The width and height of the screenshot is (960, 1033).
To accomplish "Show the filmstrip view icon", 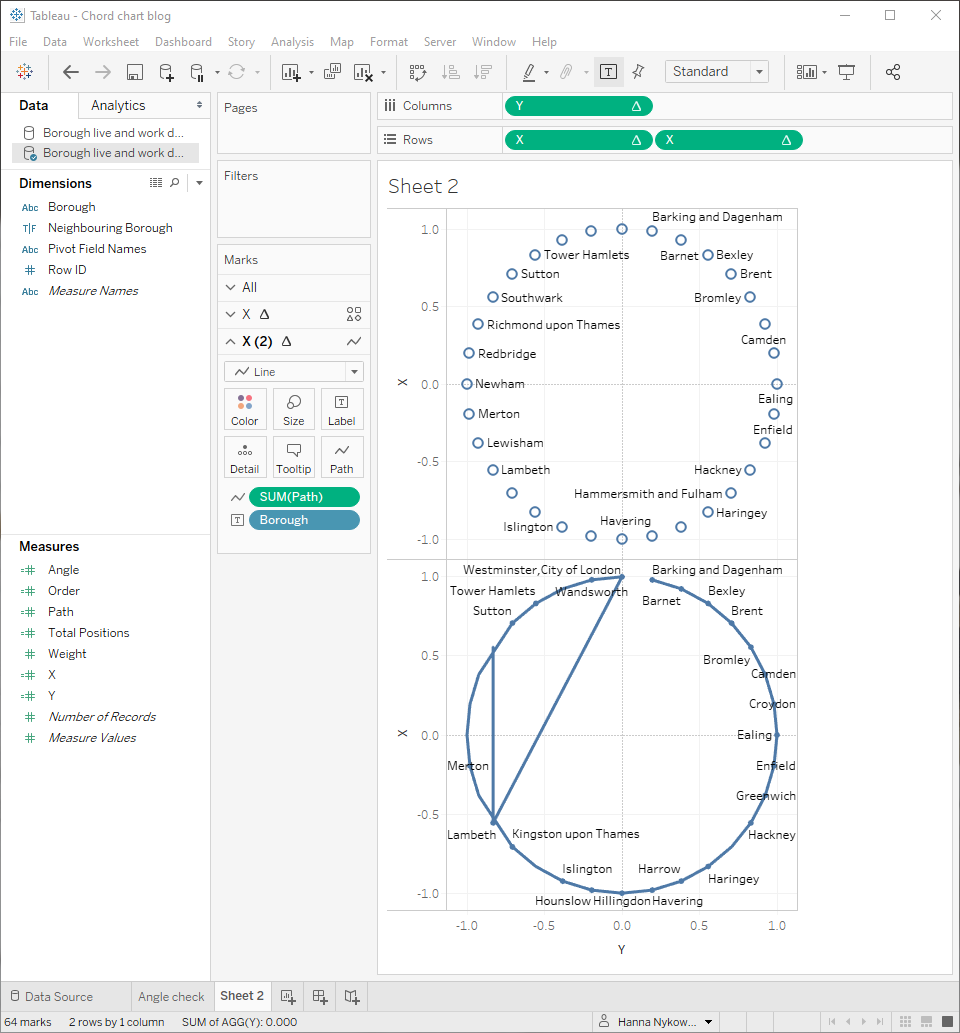I will pos(926,1022).
